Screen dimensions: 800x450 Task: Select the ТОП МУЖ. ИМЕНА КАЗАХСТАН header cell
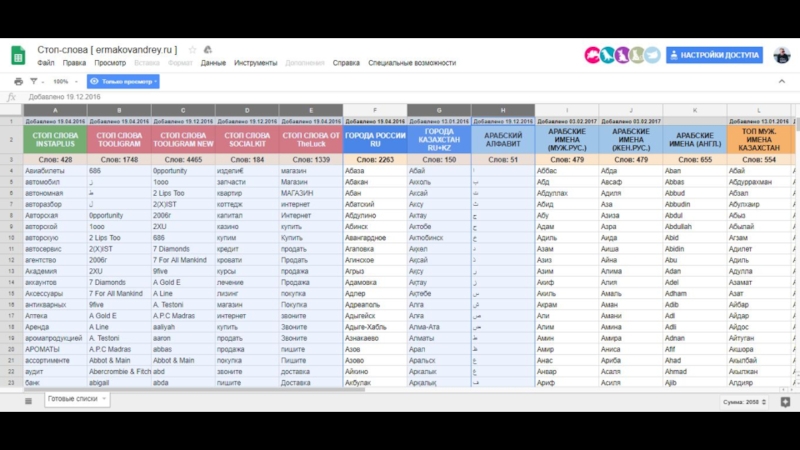pyautogui.click(x=759, y=140)
